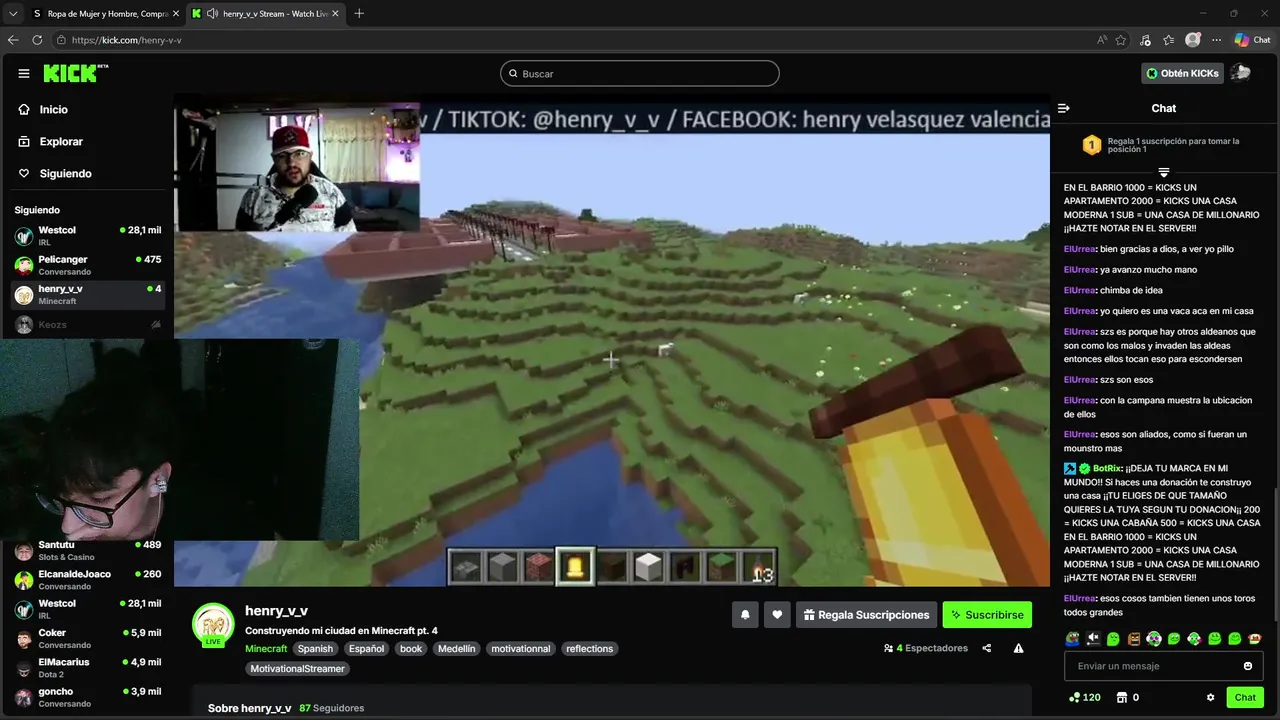Click the Buscar search field

click(x=640, y=73)
